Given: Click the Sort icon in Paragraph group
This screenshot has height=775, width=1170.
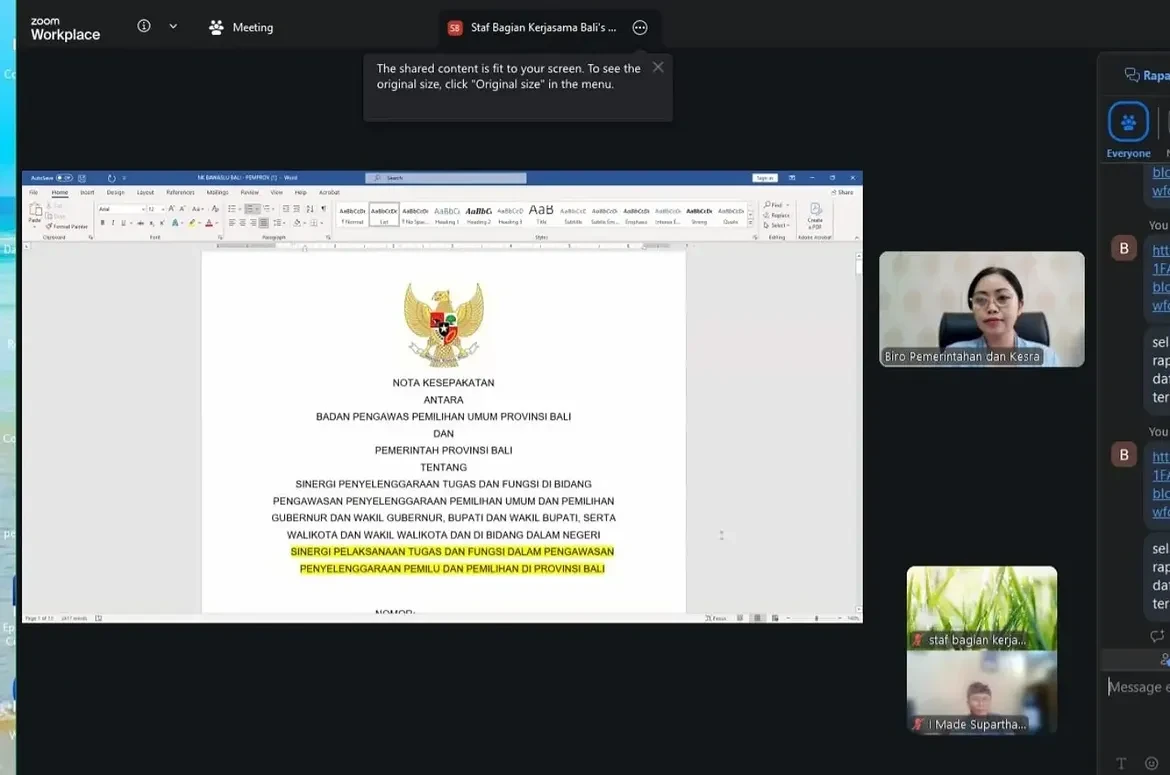Looking at the screenshot, I should click(310, 209).
